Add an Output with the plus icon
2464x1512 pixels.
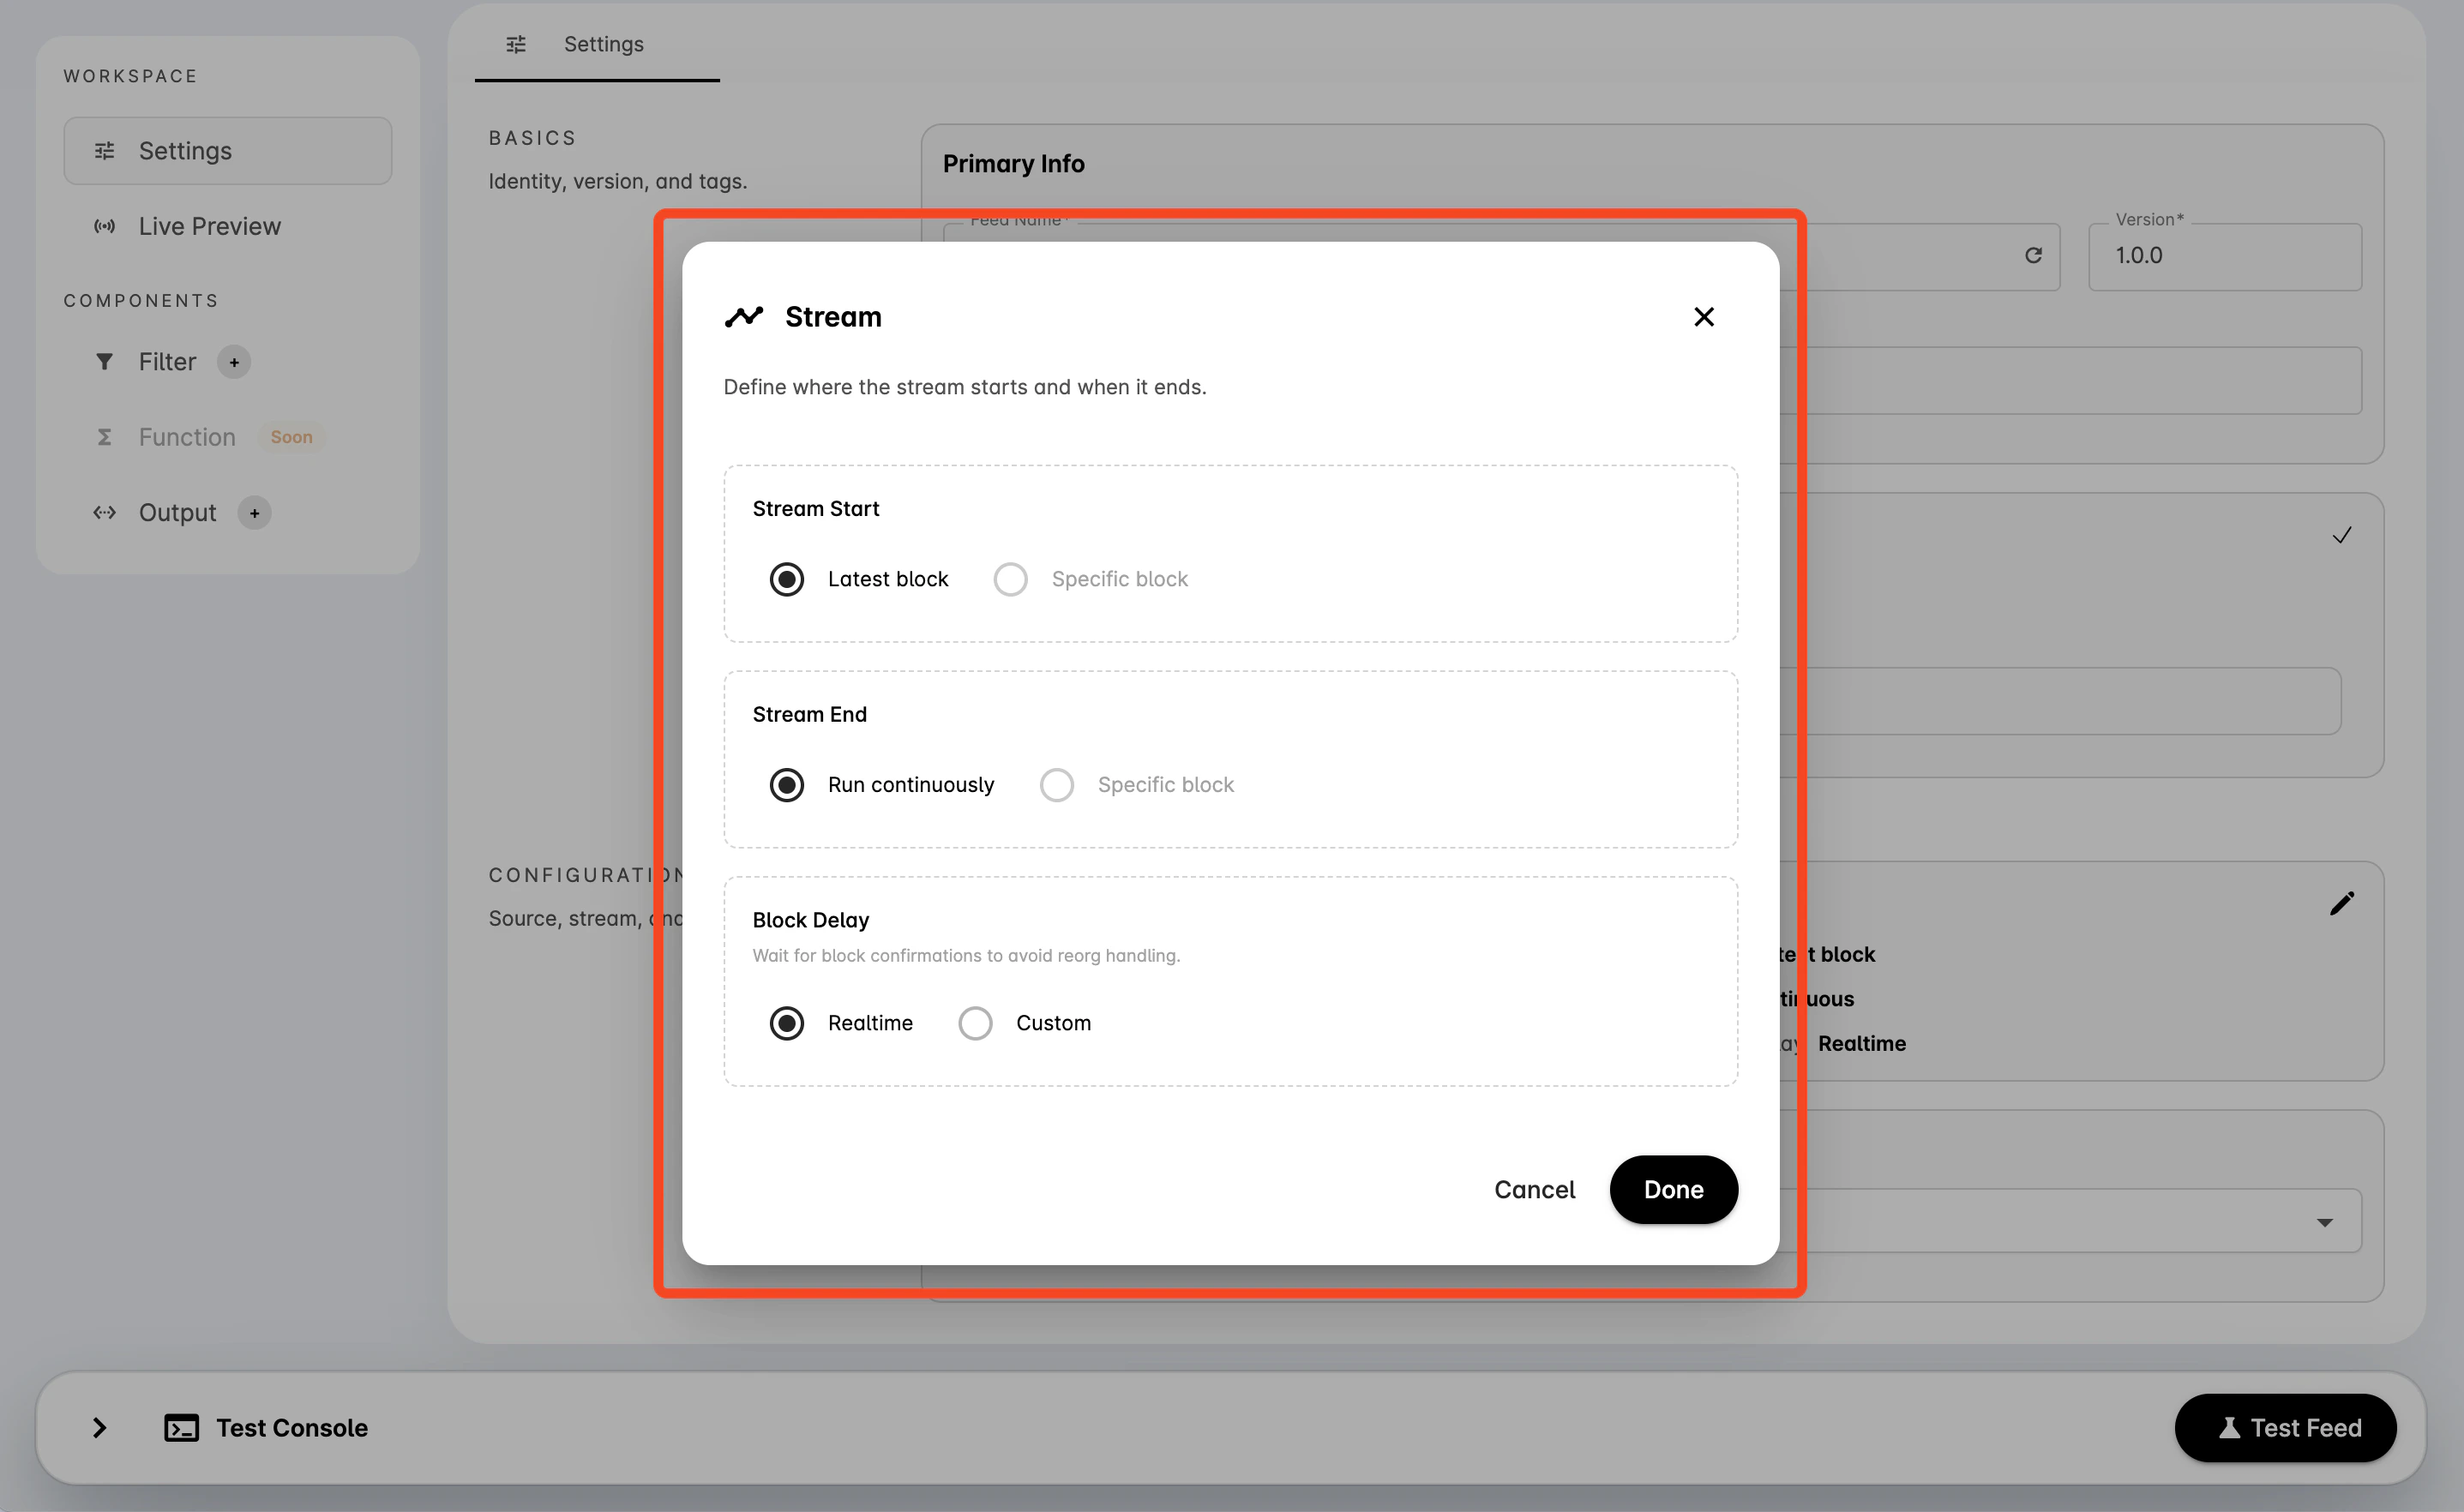pyautogui.click(x=254, y=513)
